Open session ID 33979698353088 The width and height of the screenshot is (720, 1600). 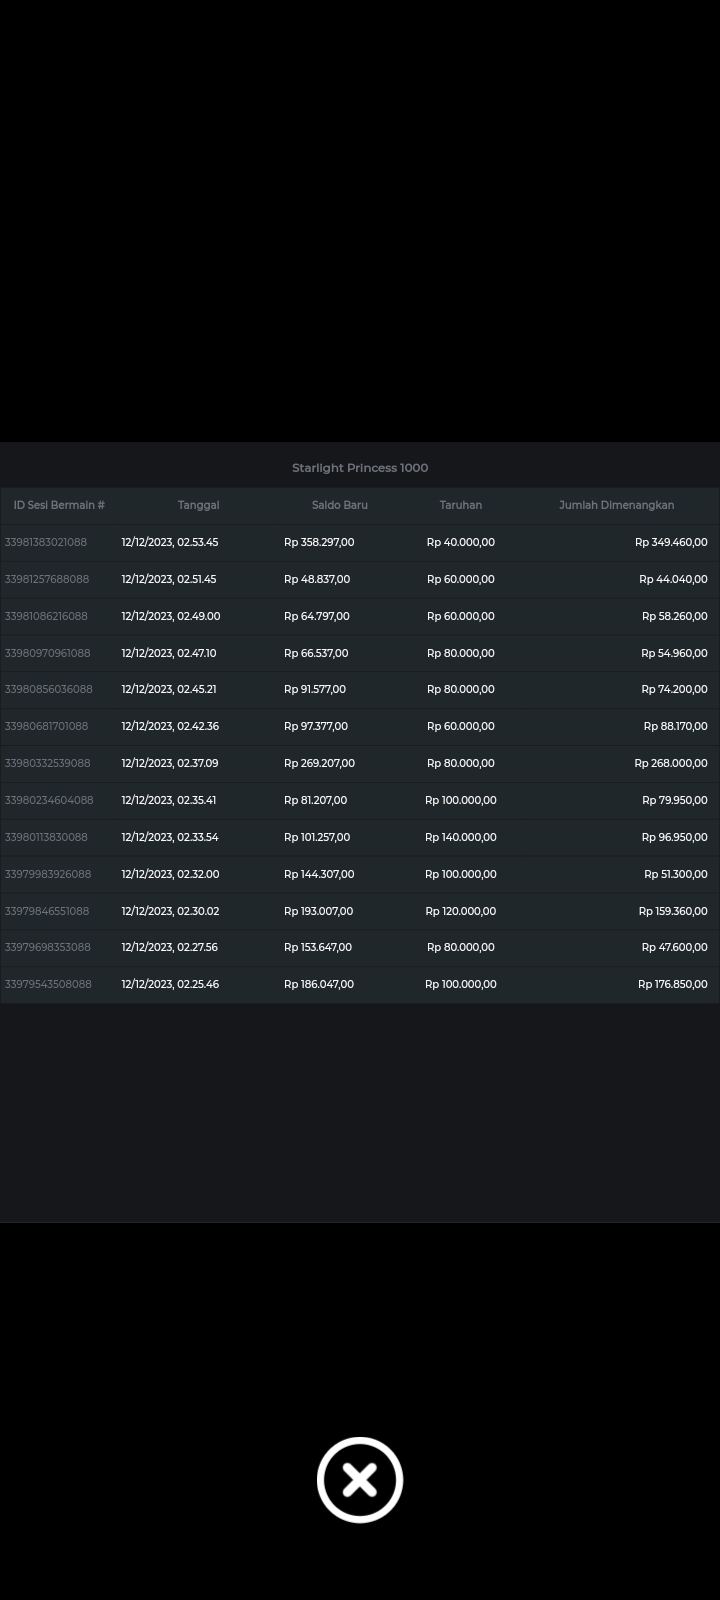tap(48, 947)
